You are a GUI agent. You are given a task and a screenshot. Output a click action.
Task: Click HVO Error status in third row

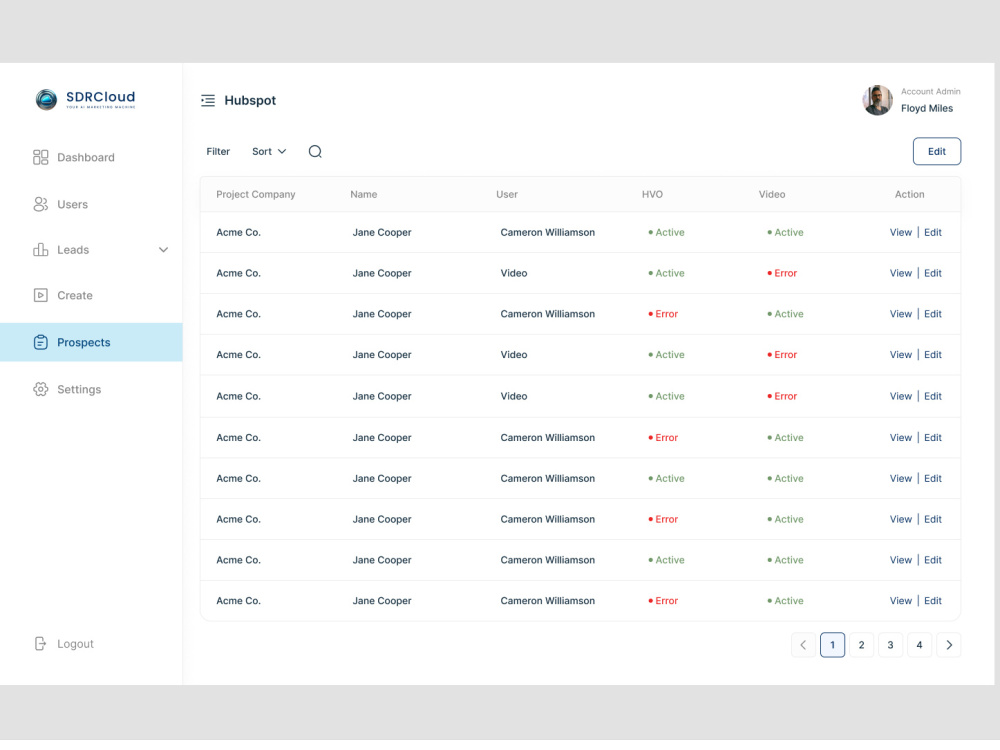pos(663,314)
